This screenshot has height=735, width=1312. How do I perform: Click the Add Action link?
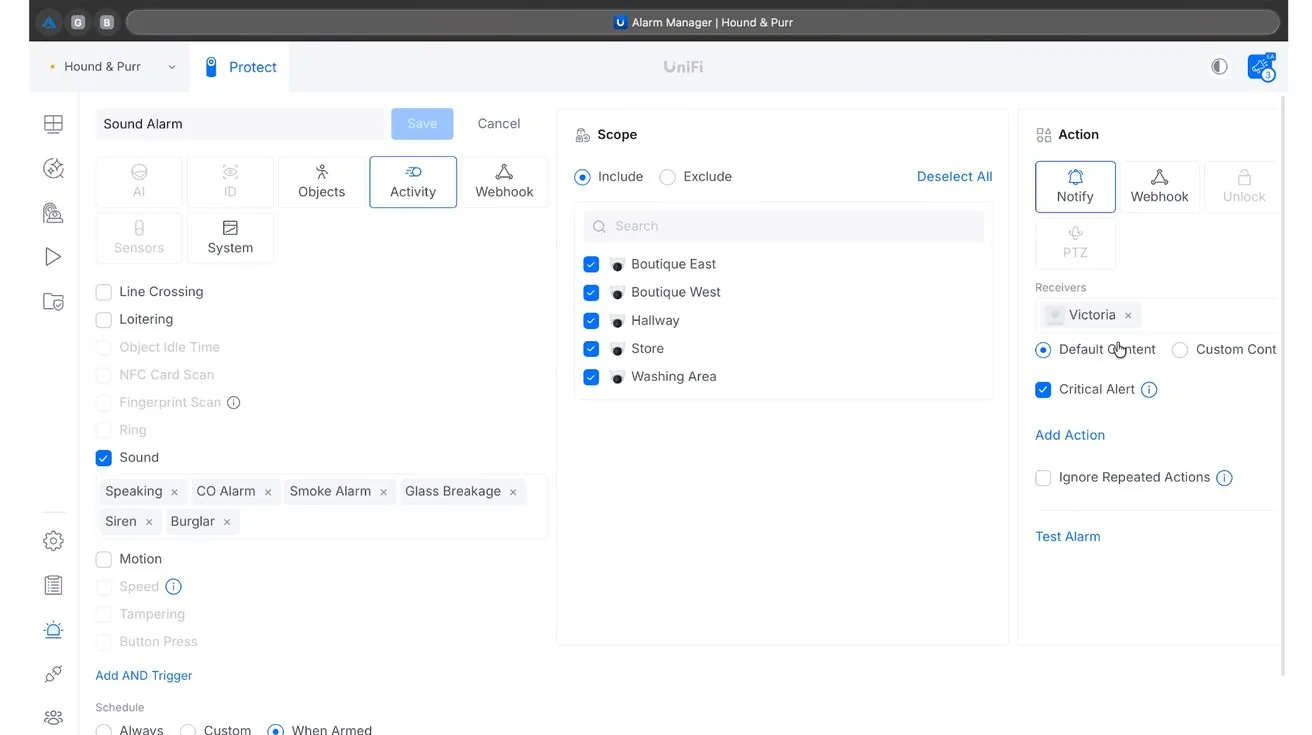pyautogui.click(x=1070, y=435)
